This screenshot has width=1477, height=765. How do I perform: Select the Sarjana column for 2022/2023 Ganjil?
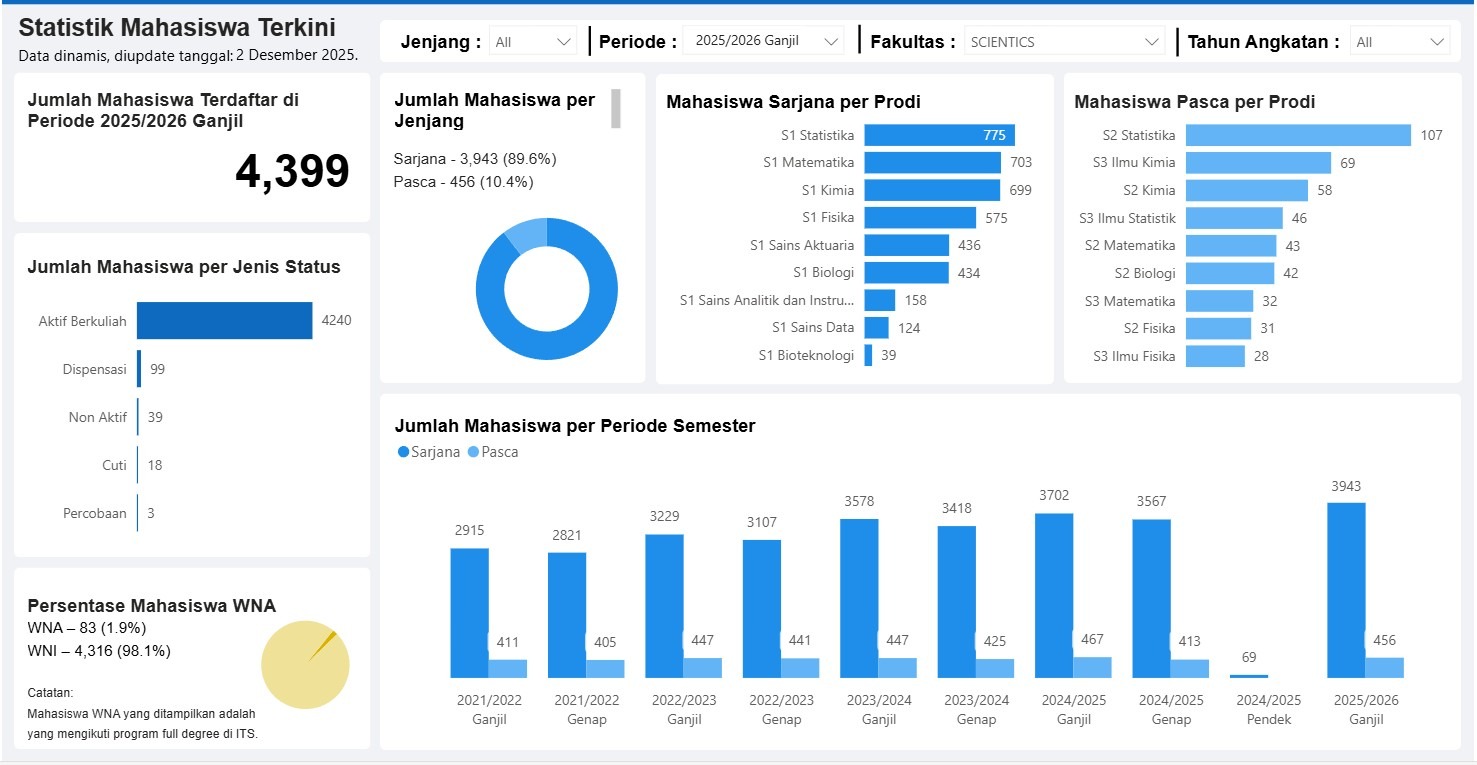tap(665, 606)
